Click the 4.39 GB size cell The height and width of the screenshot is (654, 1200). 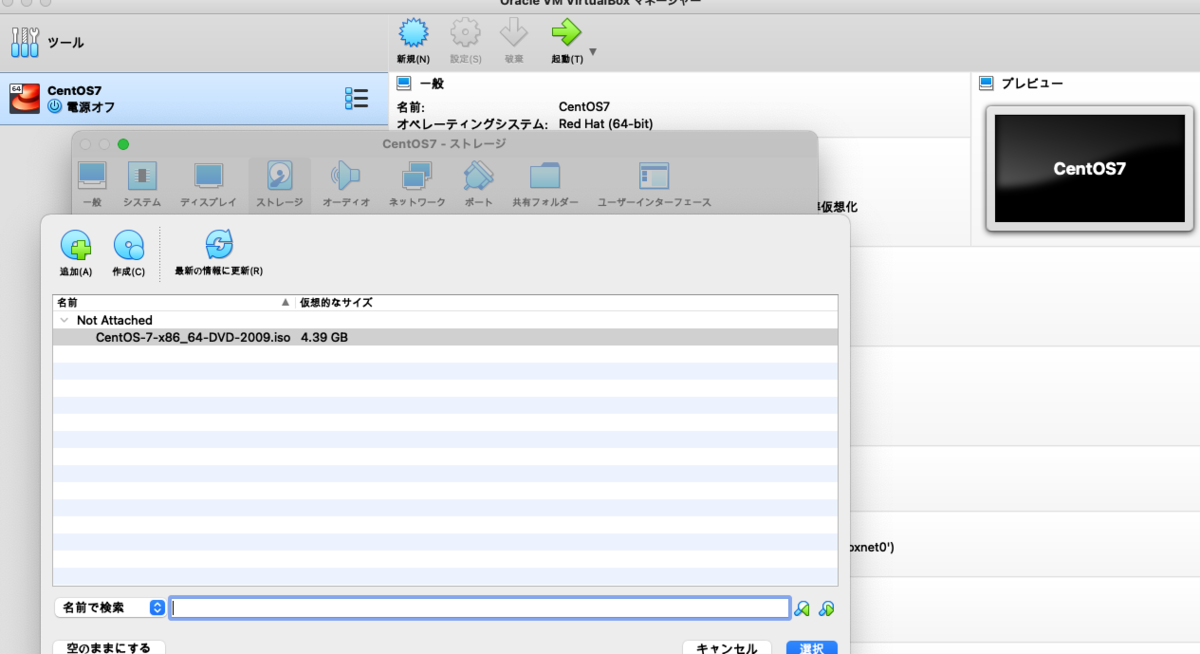[x=324, y=337]
